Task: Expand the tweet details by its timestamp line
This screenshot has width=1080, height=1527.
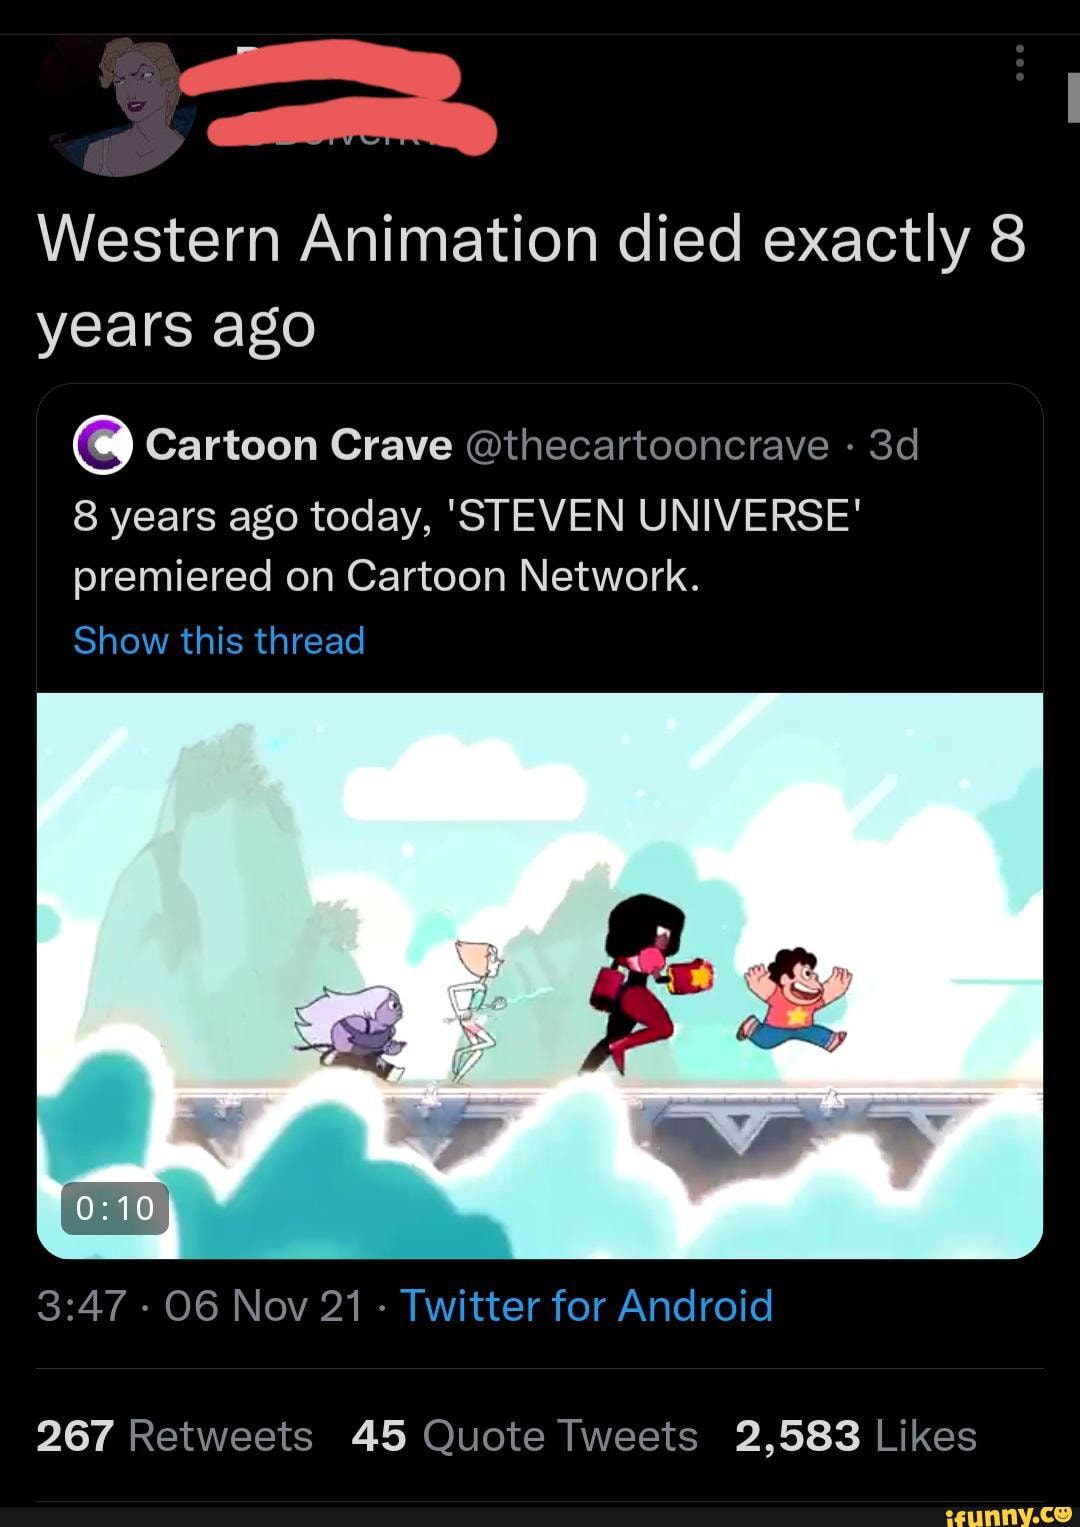Action: coord(200,1305)
